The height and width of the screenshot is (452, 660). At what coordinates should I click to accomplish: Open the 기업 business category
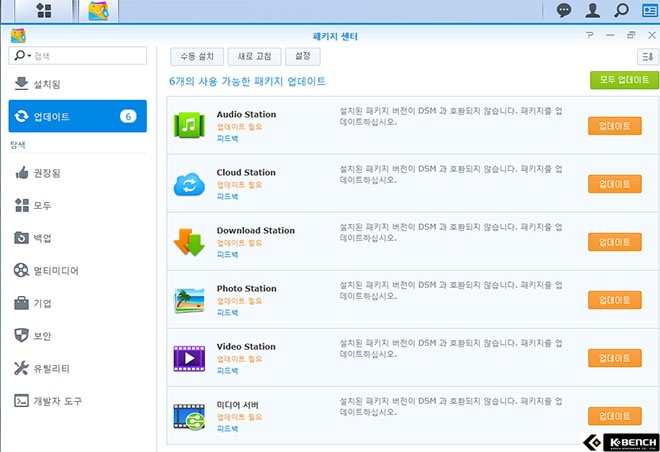point(77,303)
